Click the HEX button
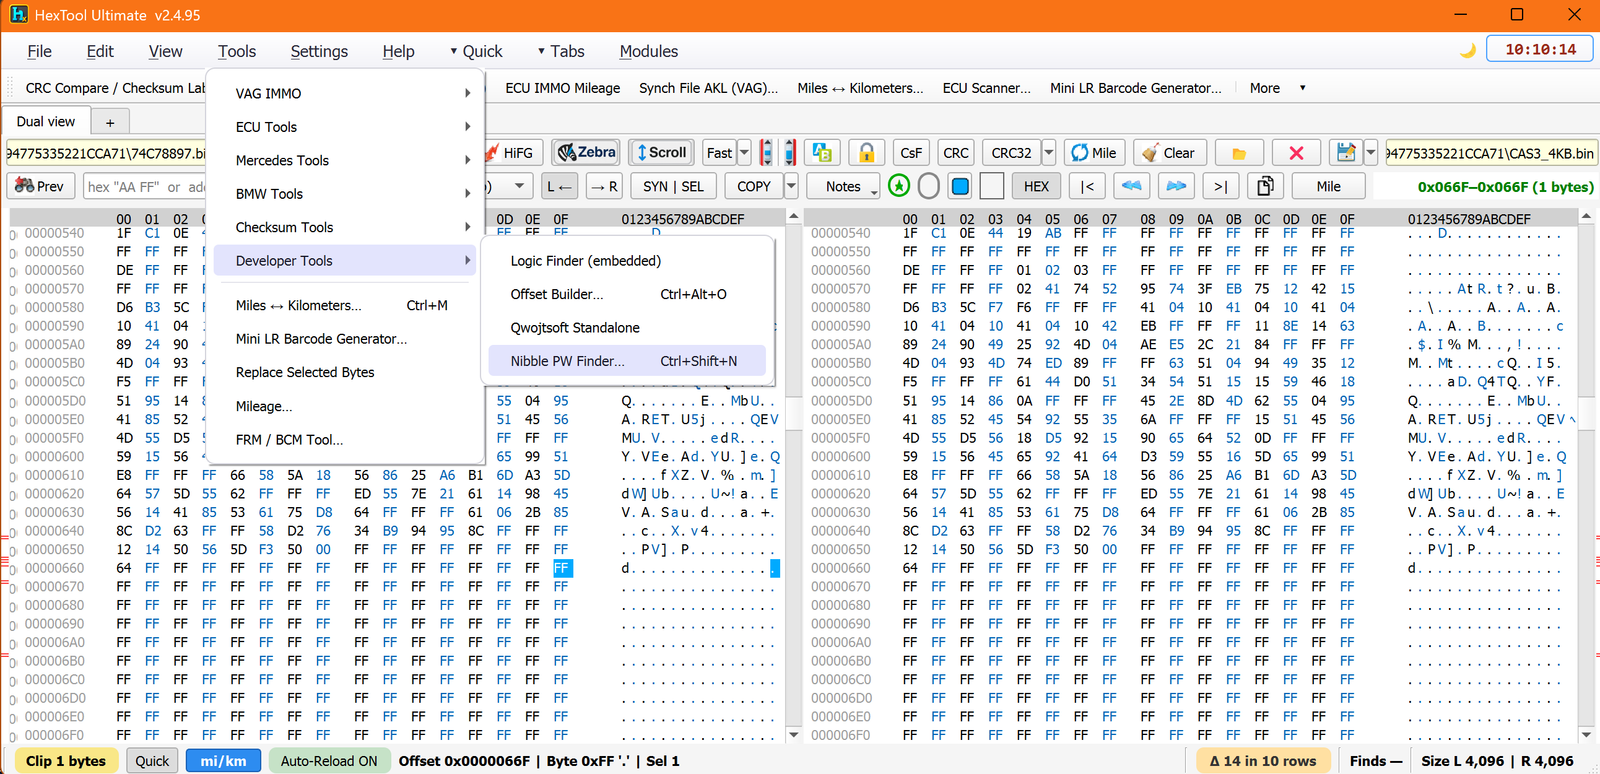 1036,186
